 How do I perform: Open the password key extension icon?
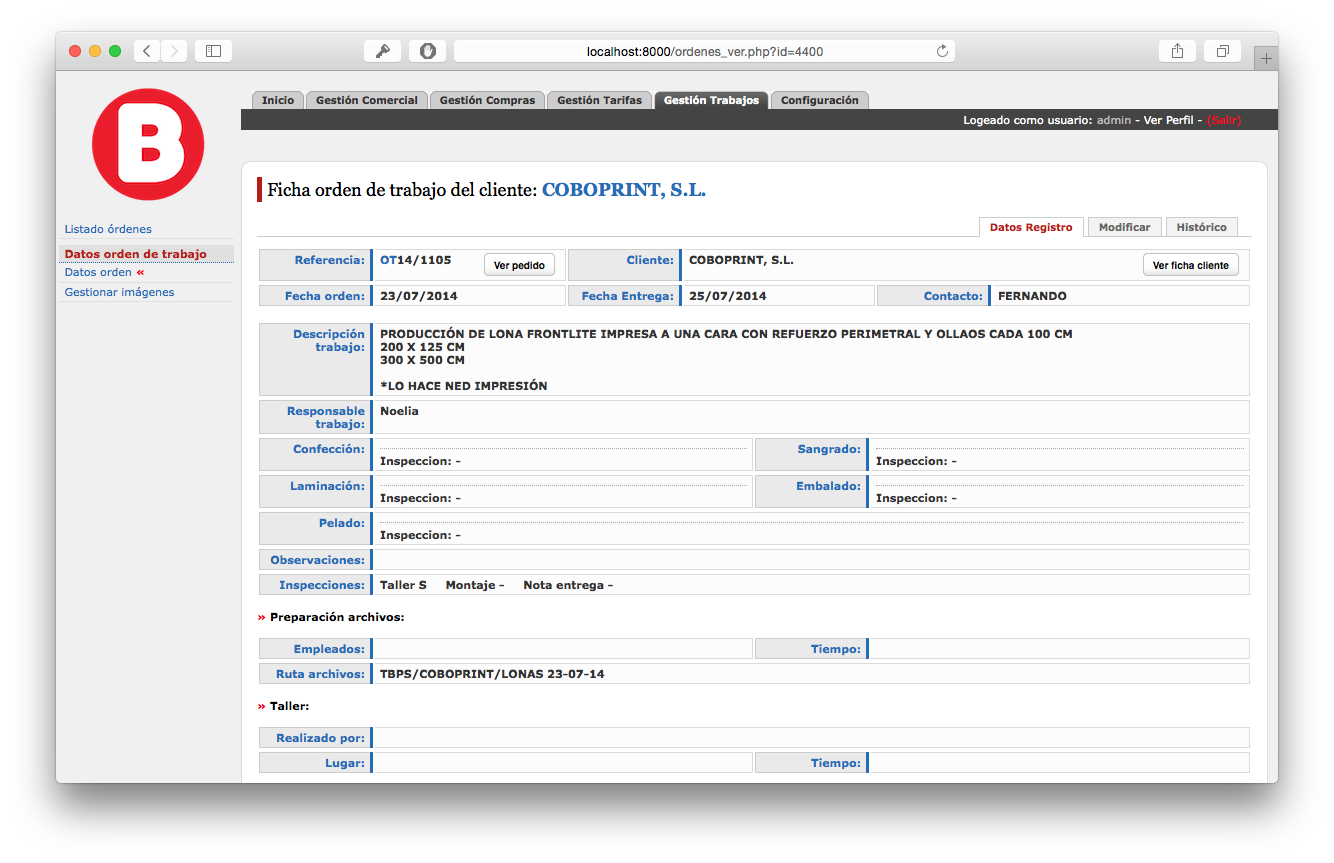pyautogui.click(x=382, y=51)
